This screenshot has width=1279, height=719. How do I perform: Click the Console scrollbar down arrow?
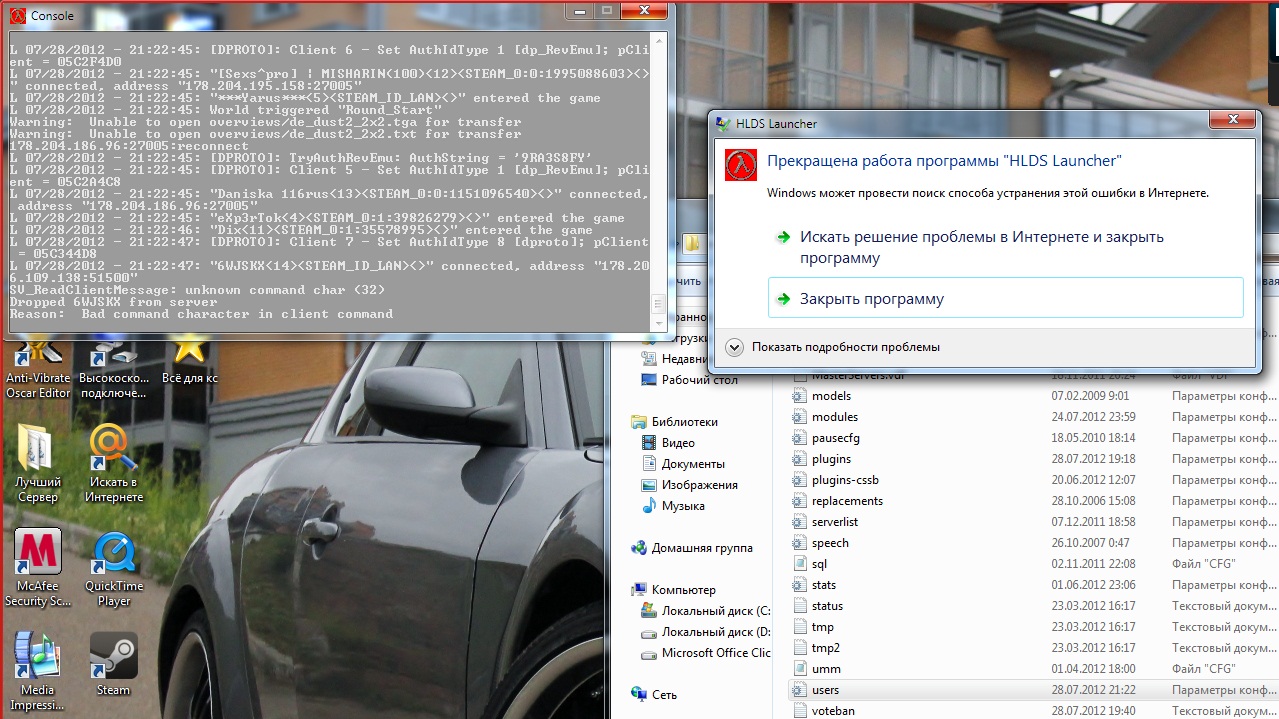[657, 324]
